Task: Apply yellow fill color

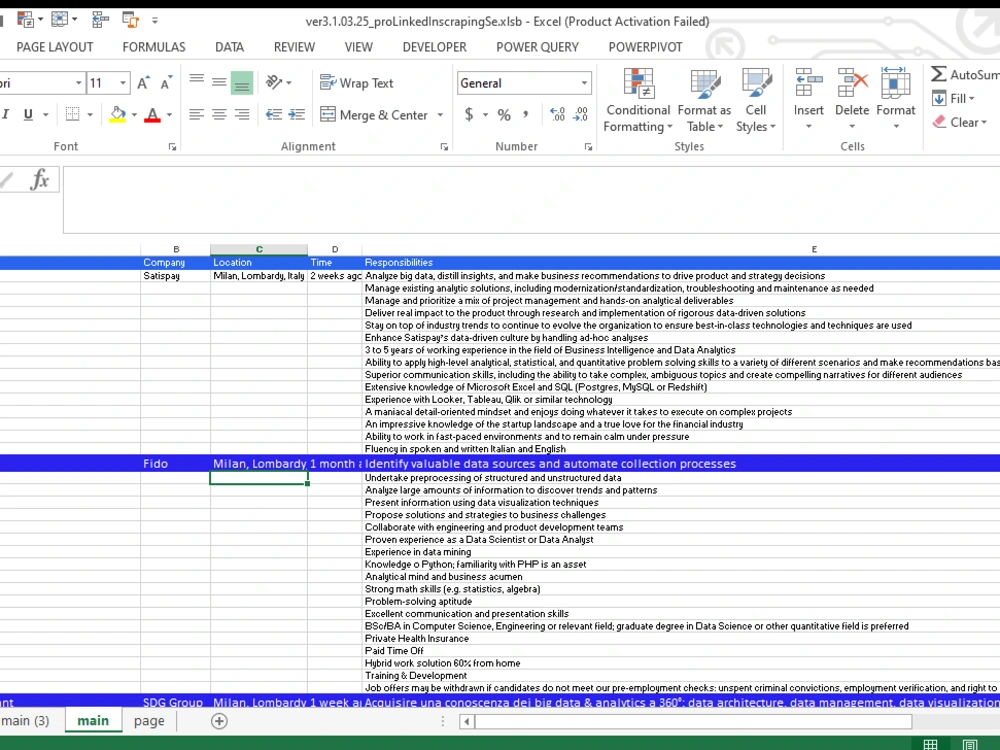Action: pyautogui.click(x=117, y=115)
